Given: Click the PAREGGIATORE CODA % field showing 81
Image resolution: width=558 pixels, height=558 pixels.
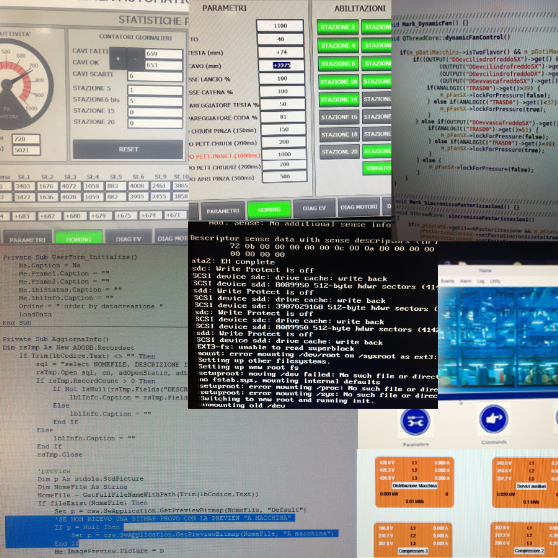Looking at the screenshot, I should (283, 117).
